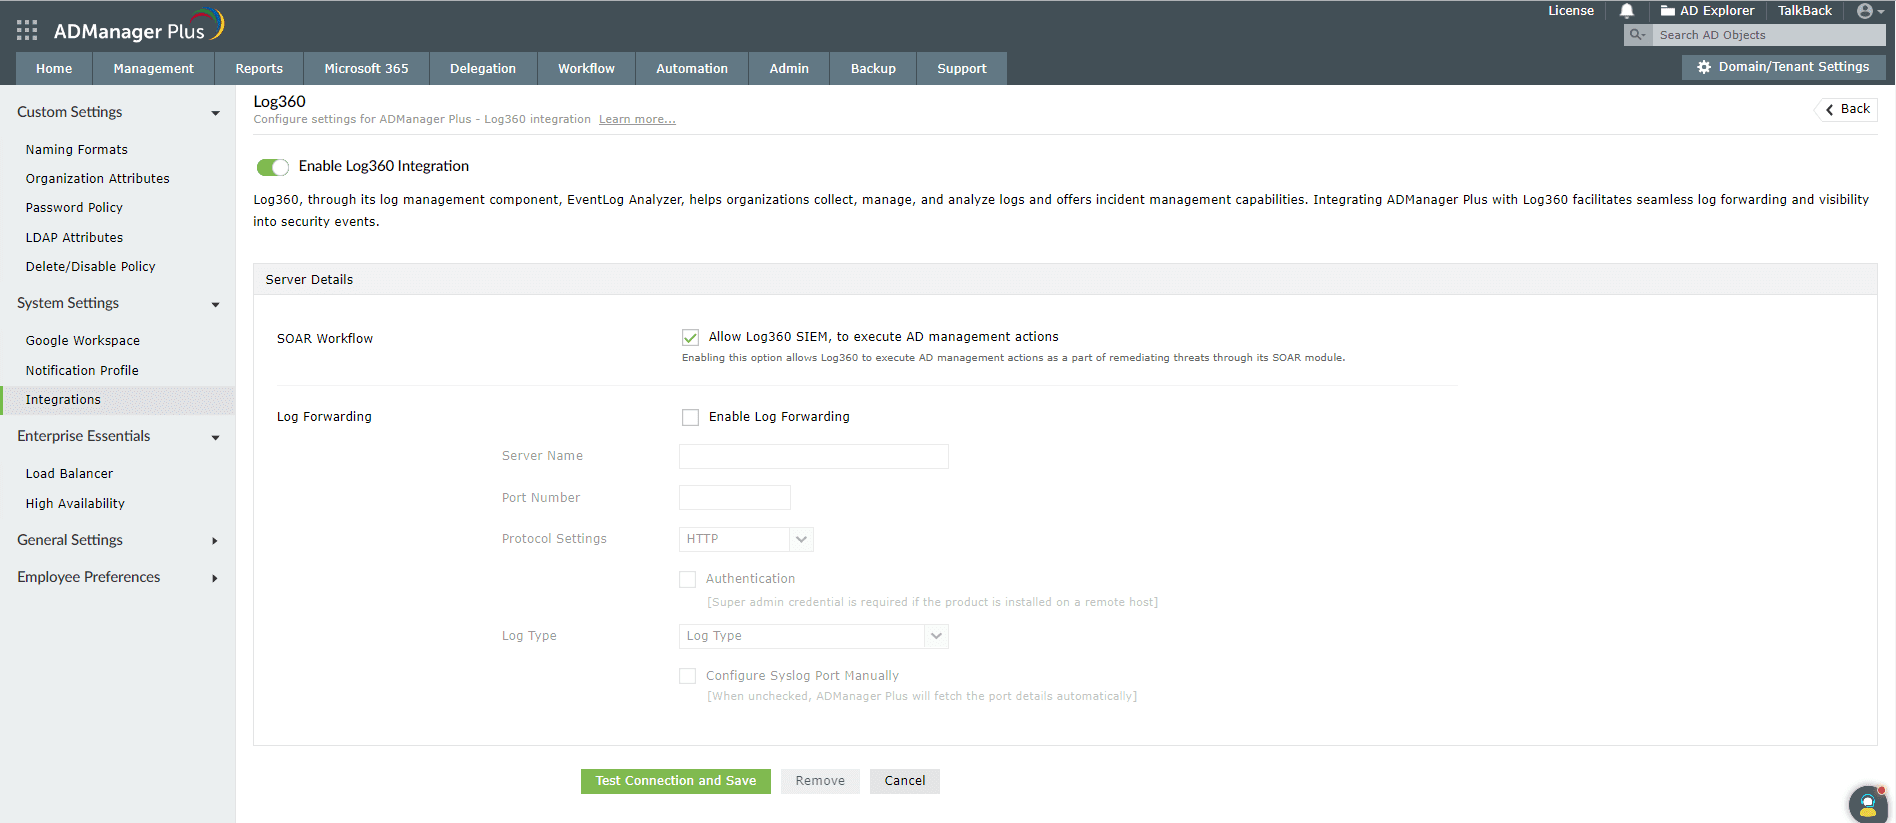Click the ADManager Plus logo
Screen dimensions: 1896x823
[139, 27]
